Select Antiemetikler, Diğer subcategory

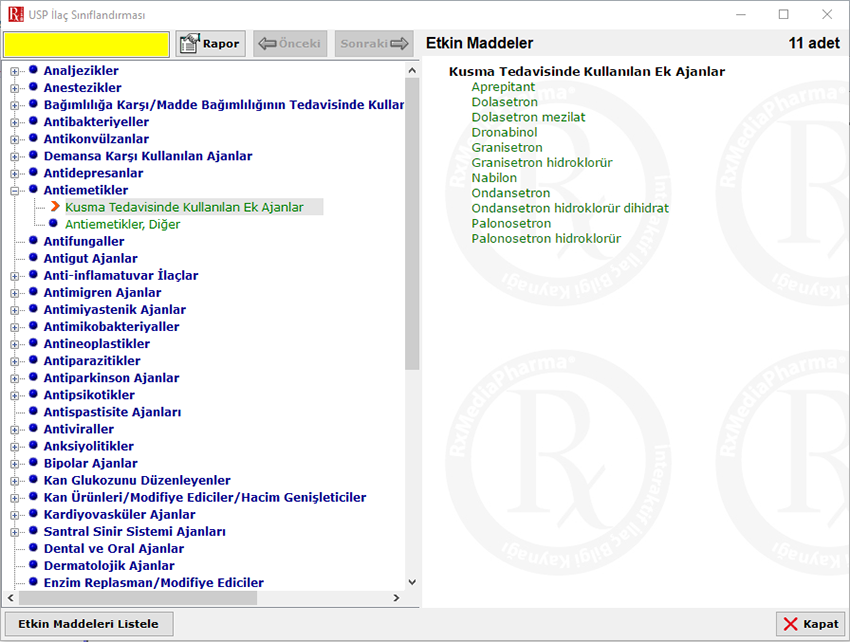click(122, 224)
